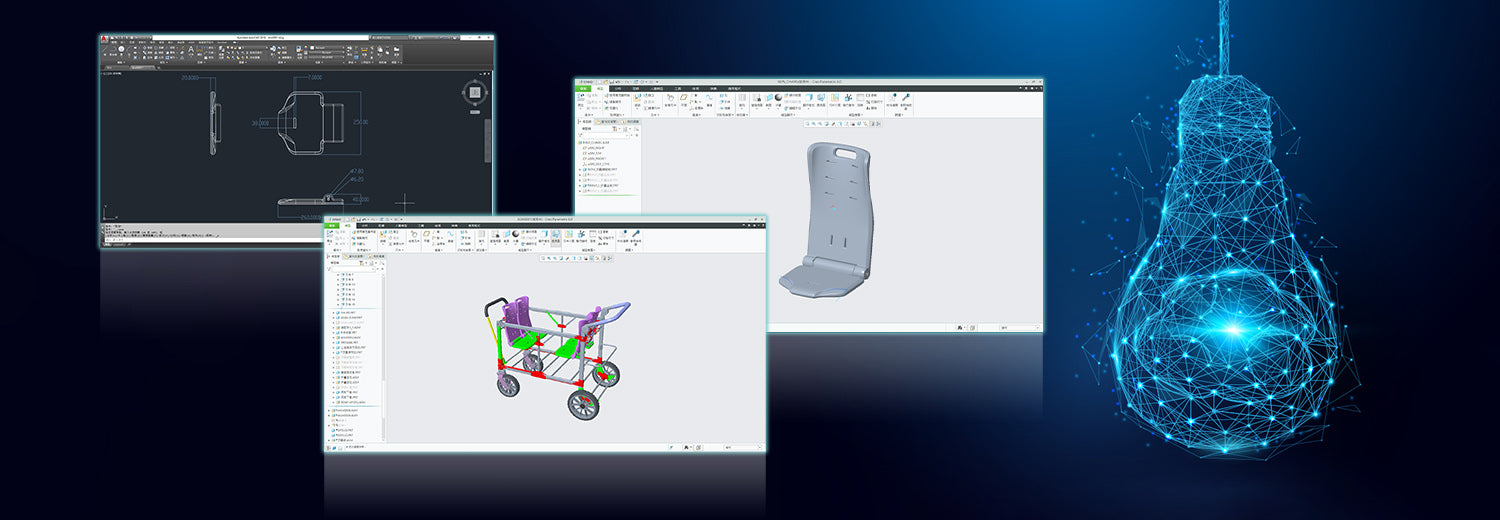Click the ViewCube in the AutoCAD drawing area

pyautogui.click(x=472, y=94)
